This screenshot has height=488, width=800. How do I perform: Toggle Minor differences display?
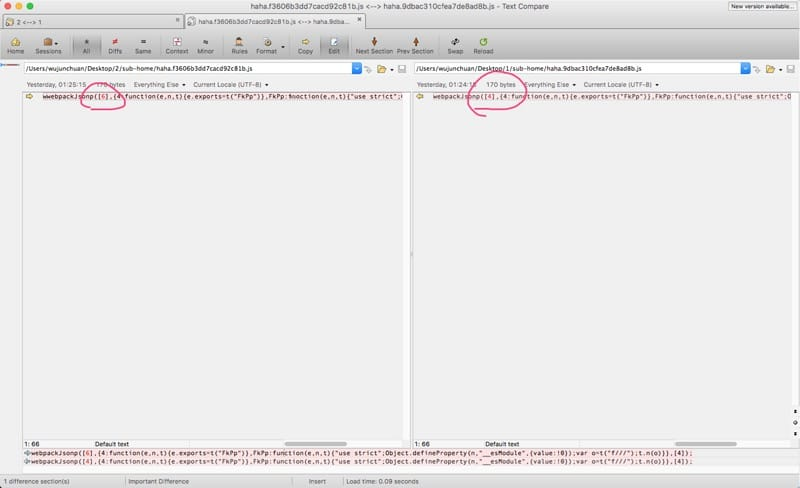tap(205, 45)
